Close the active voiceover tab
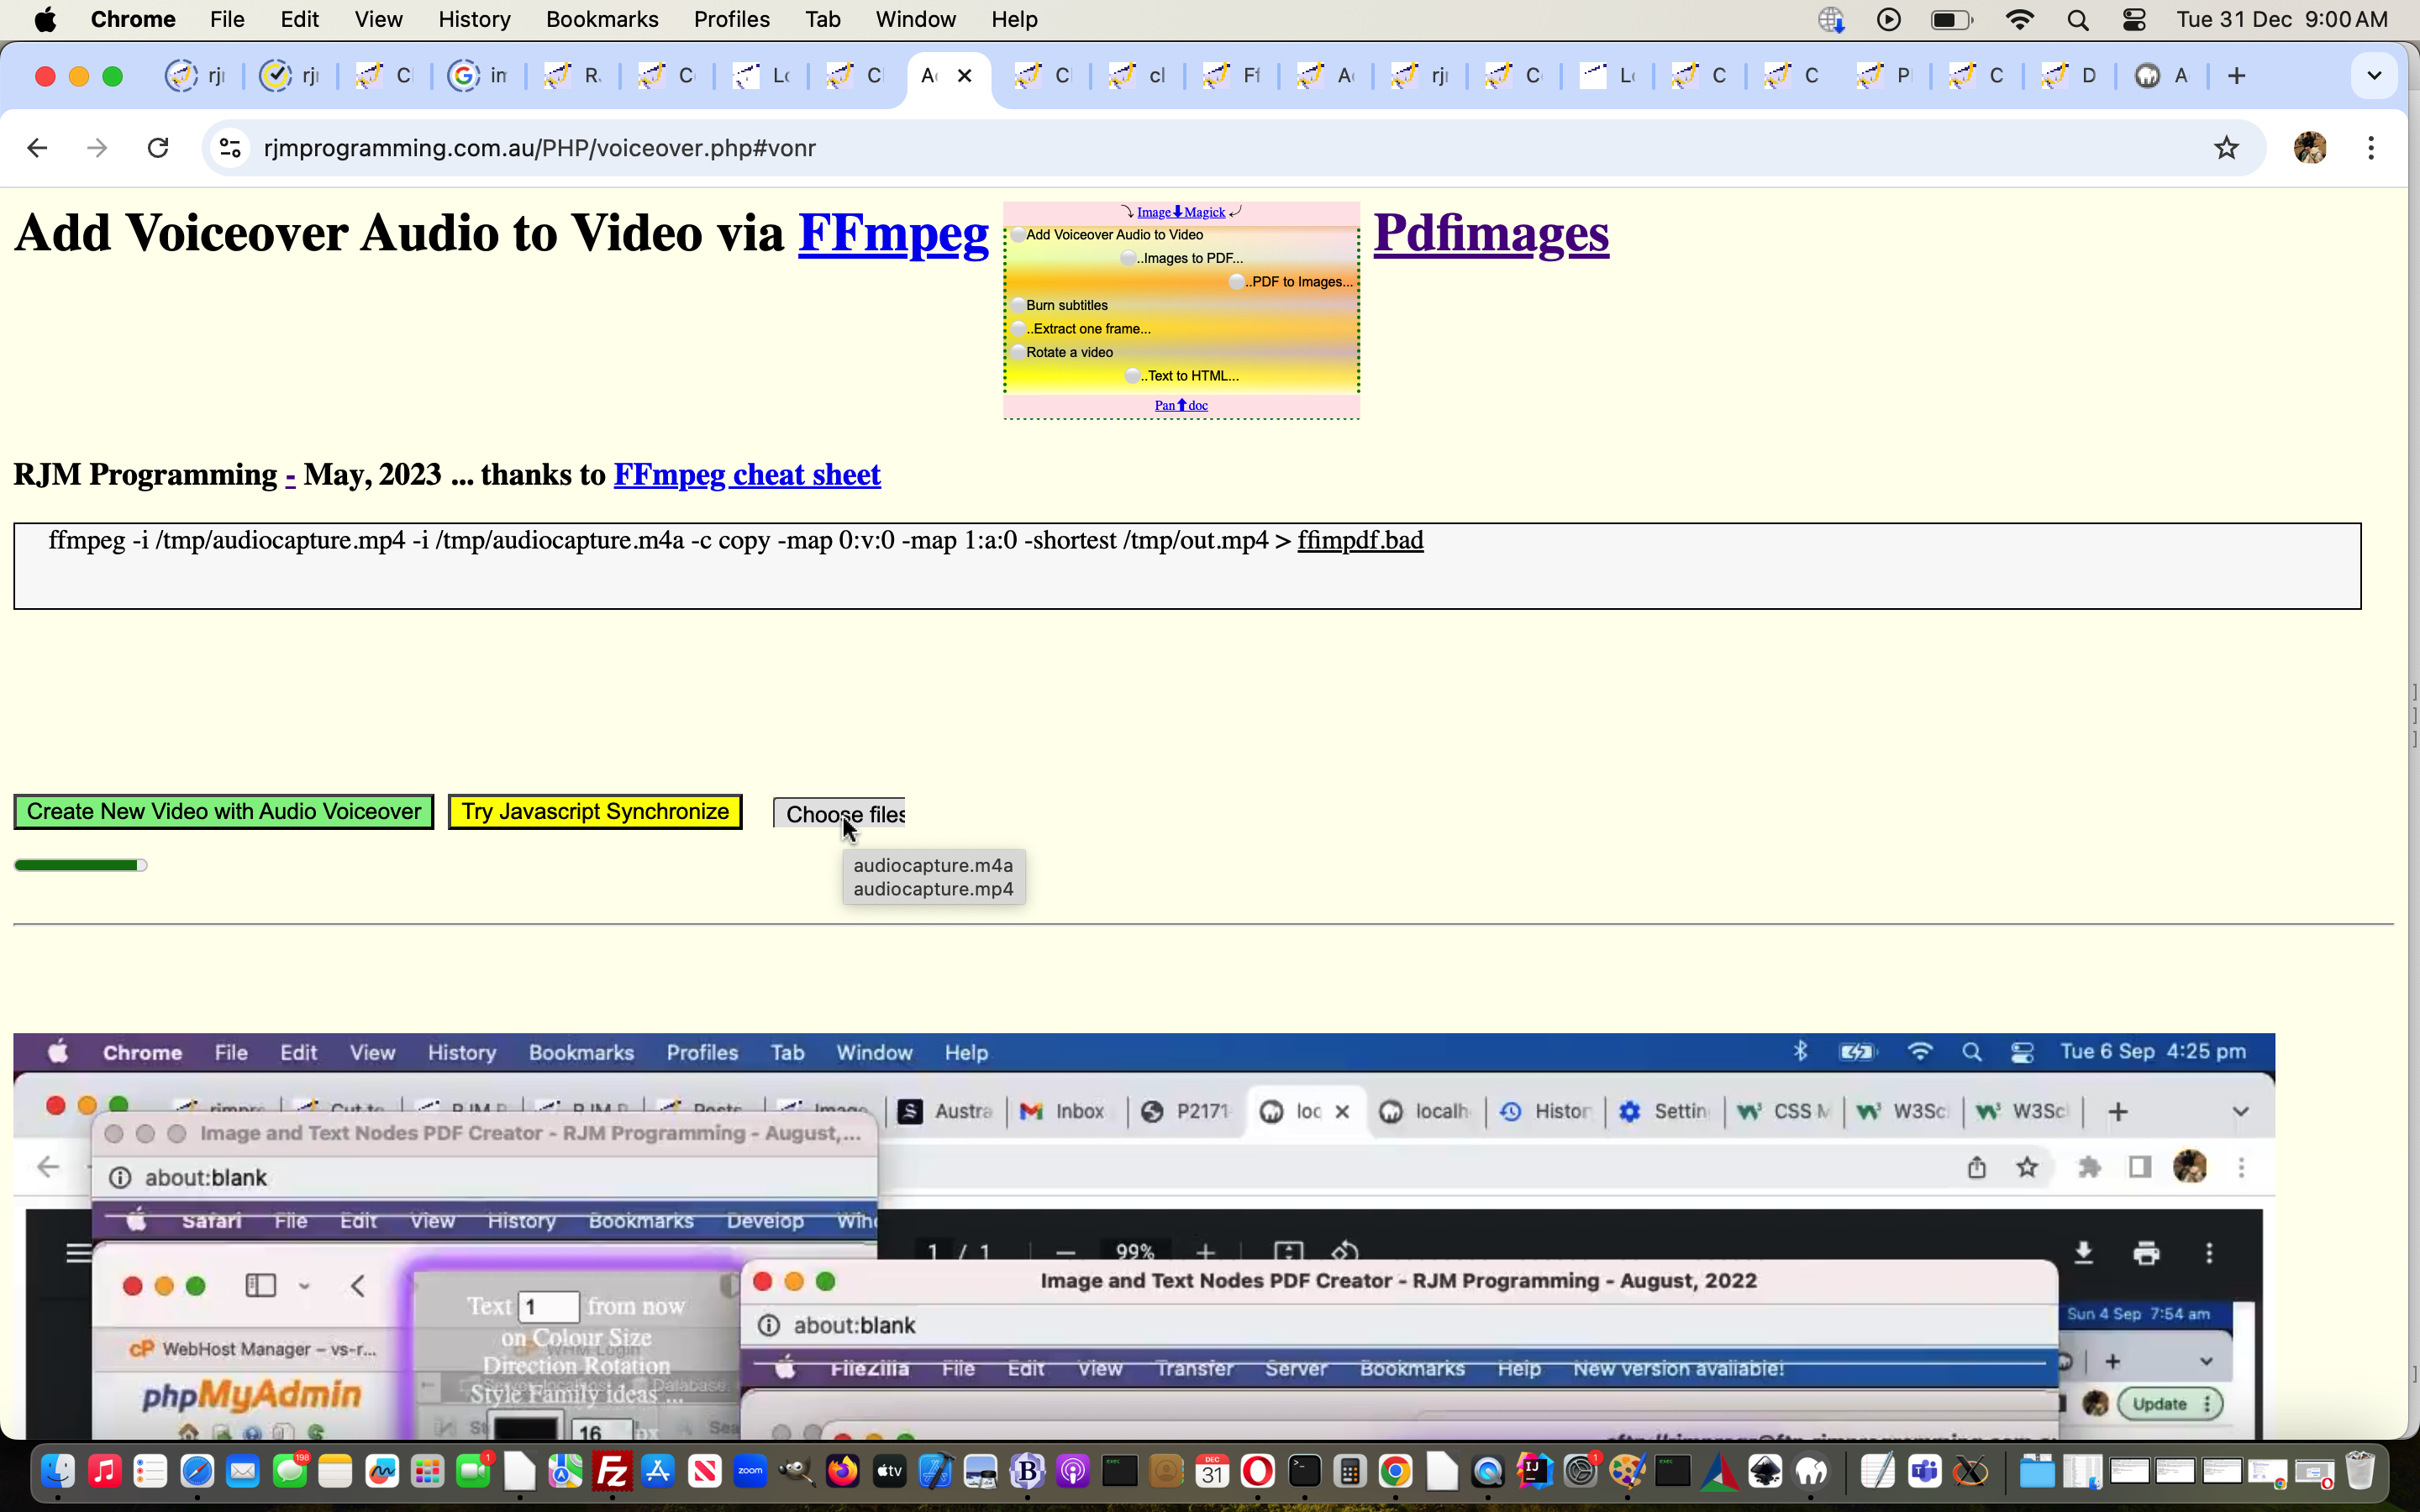The width and height of the screenshot is (2420, 1512). [x=965, y=76]
